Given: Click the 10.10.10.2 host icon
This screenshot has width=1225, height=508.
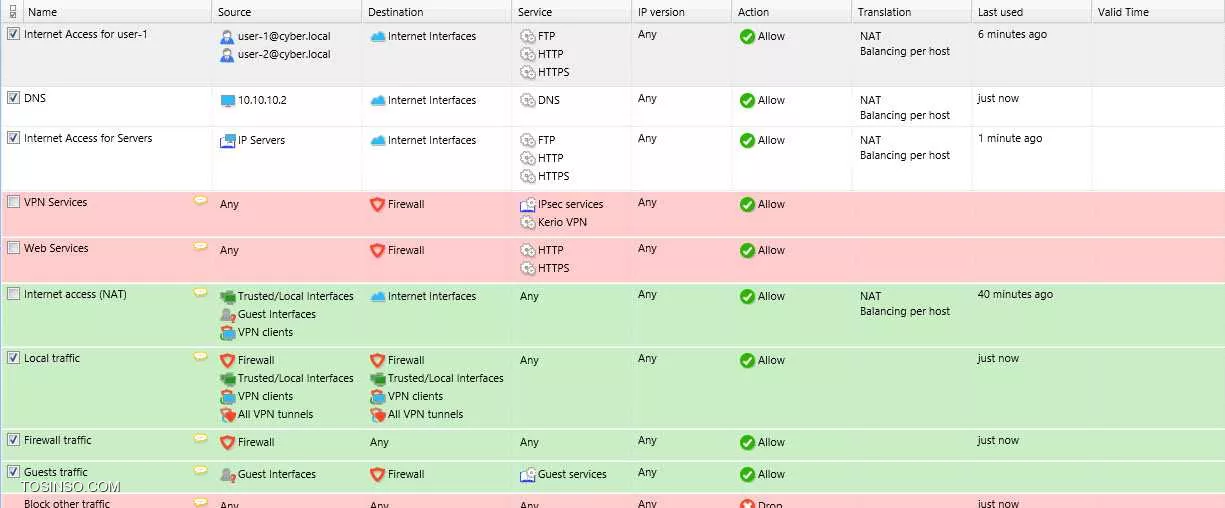Looking at the screenshot, I should tap(227, 100).
